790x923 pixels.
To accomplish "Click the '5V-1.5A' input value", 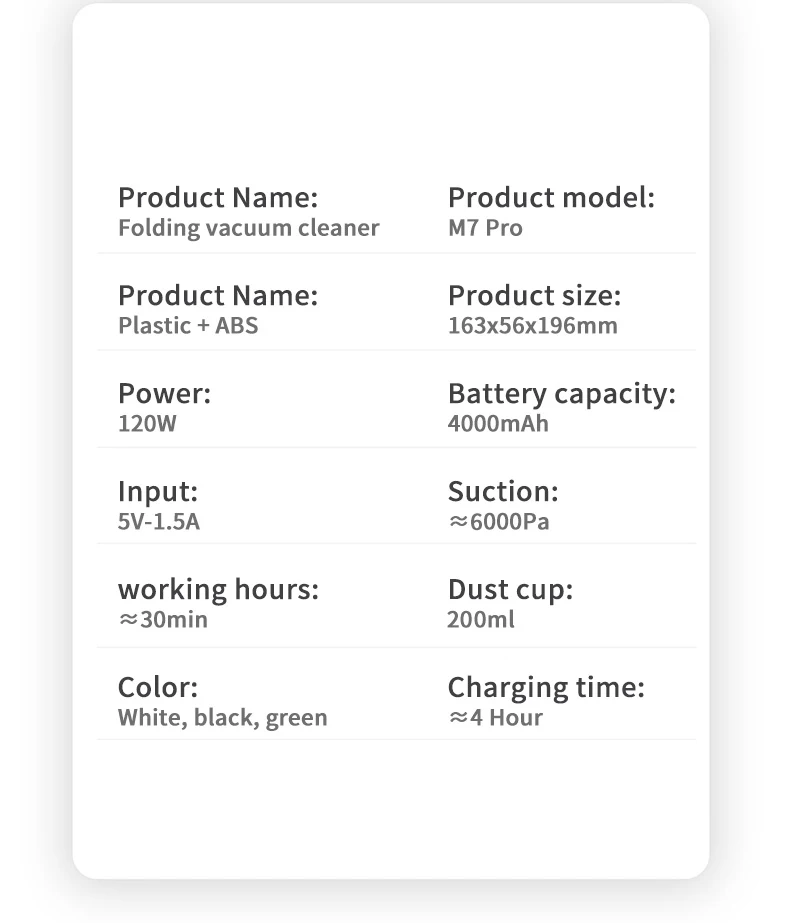I will [158, 522].
